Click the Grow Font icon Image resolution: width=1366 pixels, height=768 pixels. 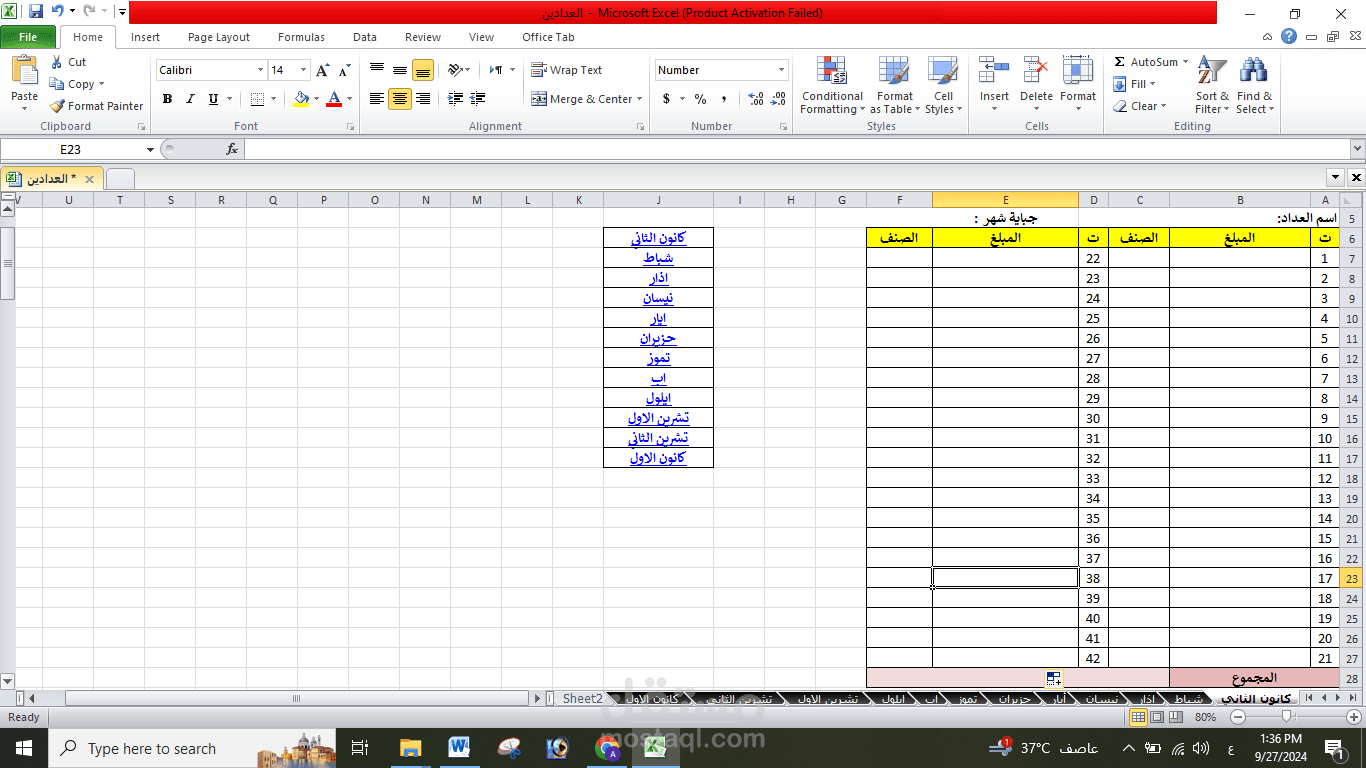pyautogui.click(x=322, y=70)
